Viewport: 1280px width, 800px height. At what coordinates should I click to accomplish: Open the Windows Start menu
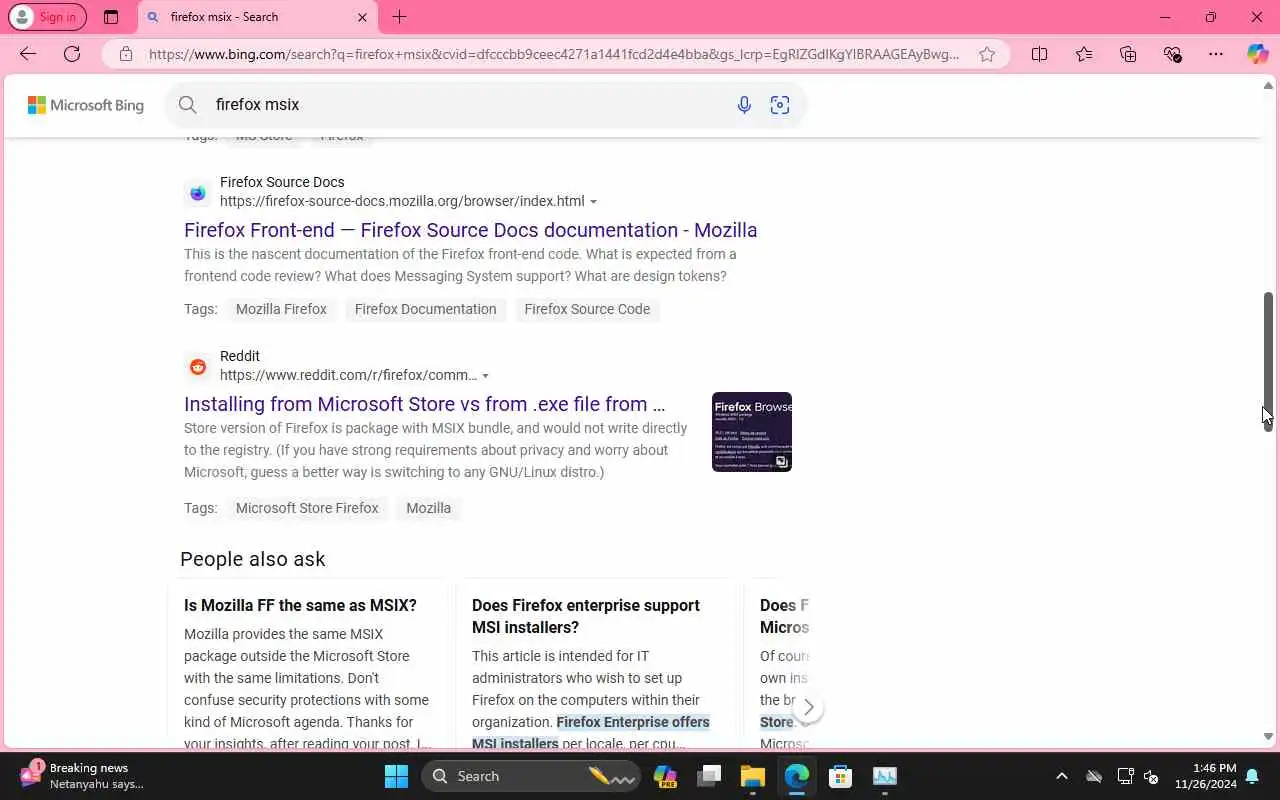[397, 776]
